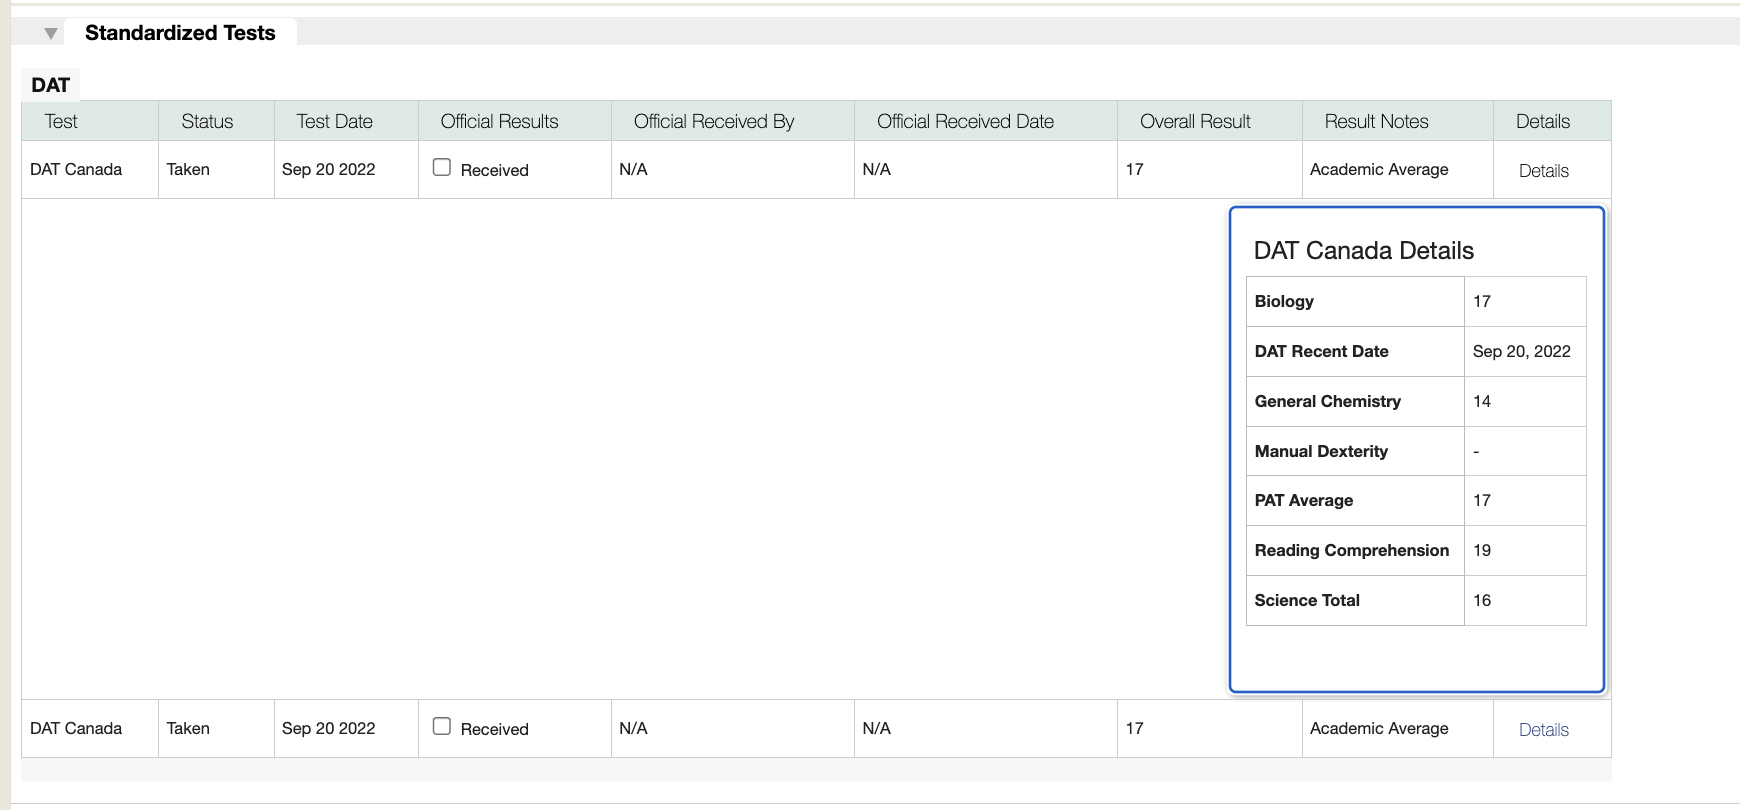The height and width of the screenshot is (810, 1740).
Task: Select the Reading Comprehension label in the popup
Action: [1351, 550]
